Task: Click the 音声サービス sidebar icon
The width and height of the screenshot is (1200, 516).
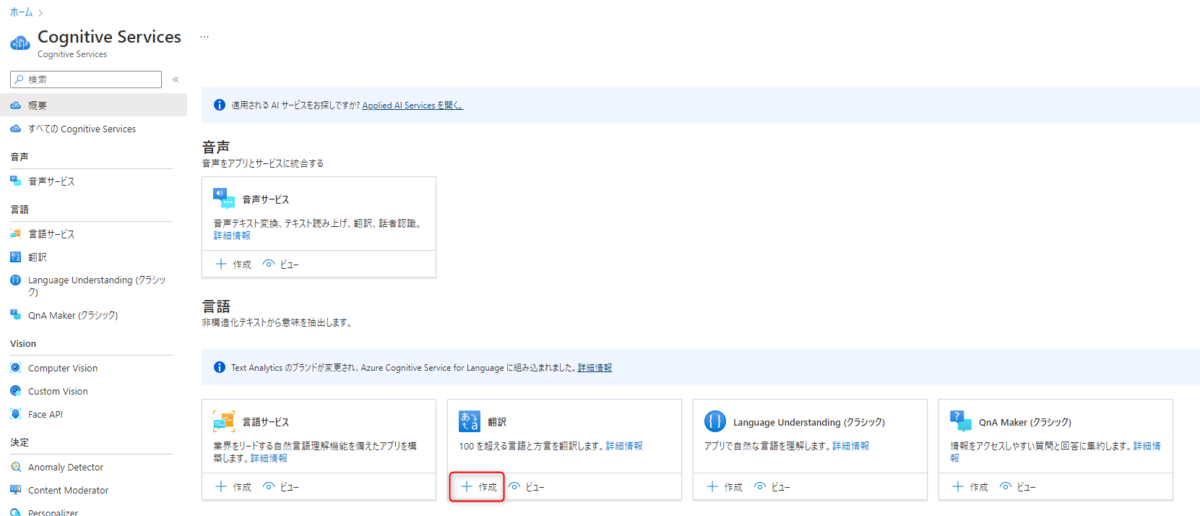Action: tap(15, 181)
